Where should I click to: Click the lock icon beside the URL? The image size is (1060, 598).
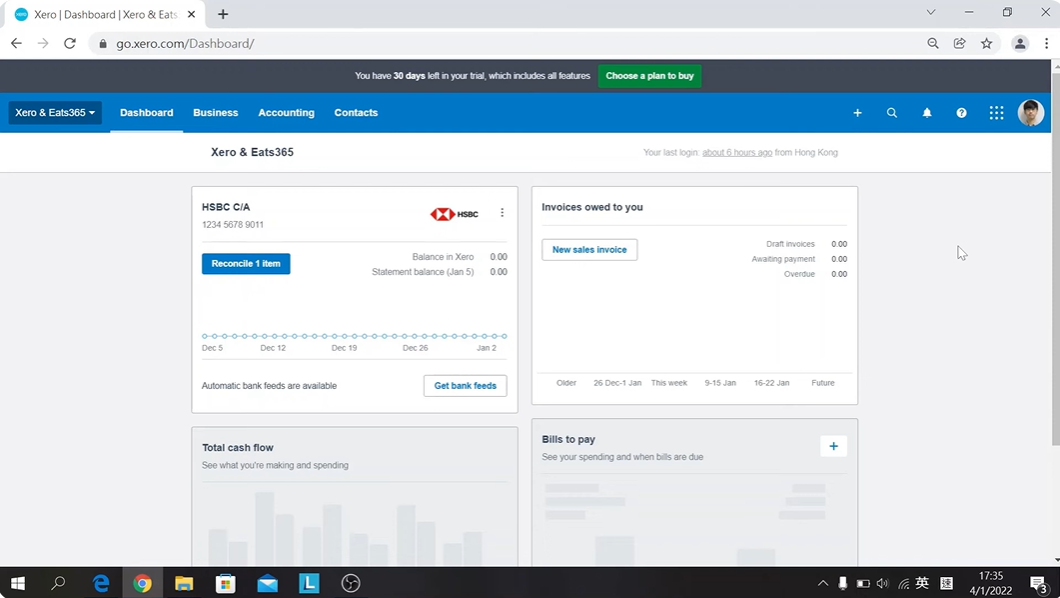pyautogui.click(x=103, y=43)
